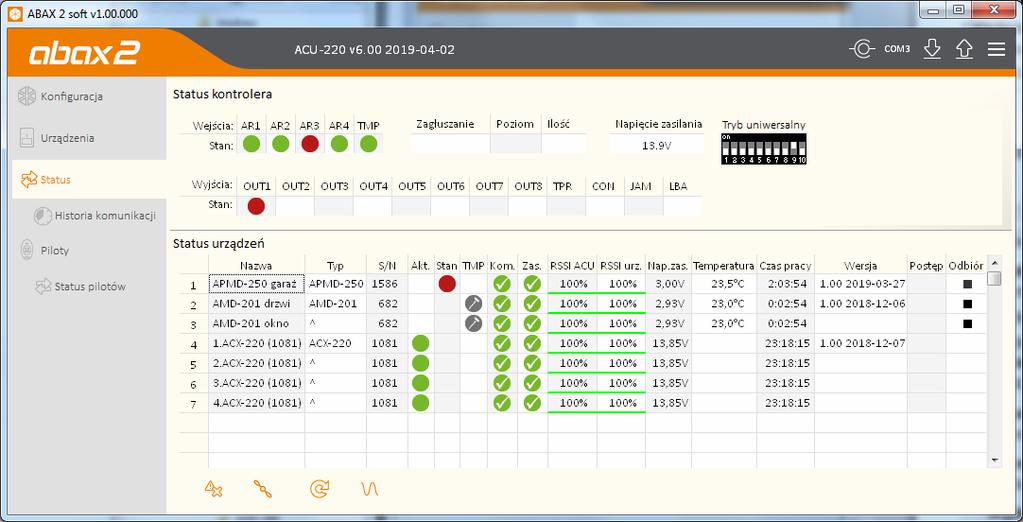Click the AR2 input state indicator
This screenshot has width=1023, height=522.
click(x=281, y=144)
